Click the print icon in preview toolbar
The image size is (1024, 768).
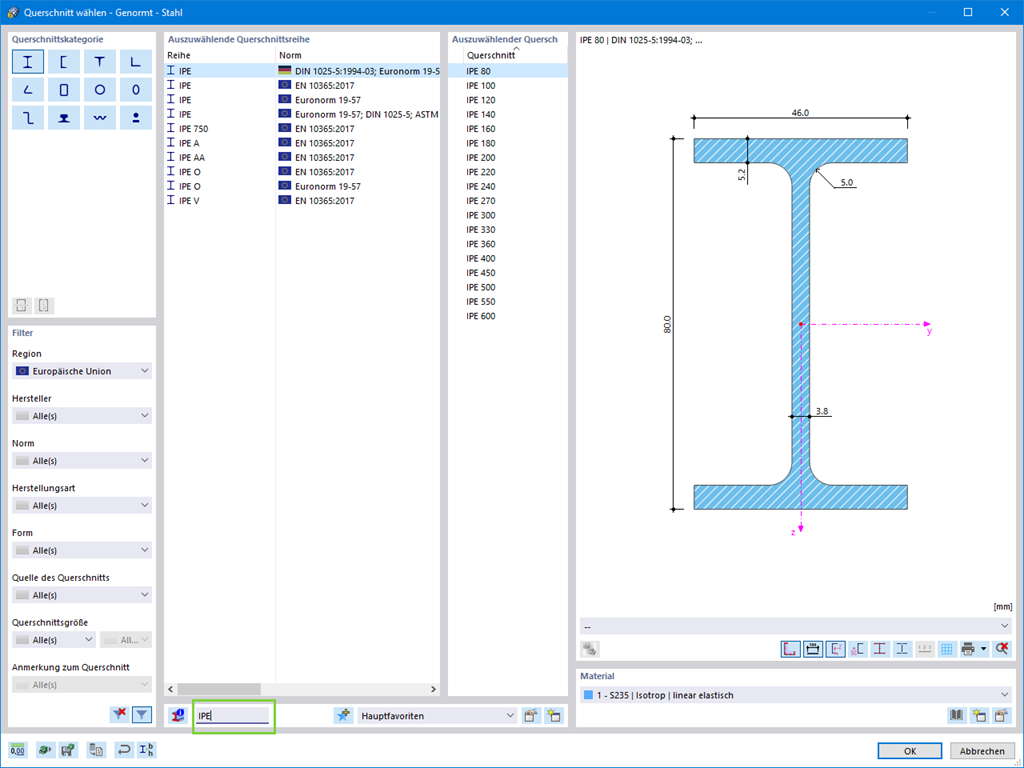pyautogui.click(x=968, y=649)
